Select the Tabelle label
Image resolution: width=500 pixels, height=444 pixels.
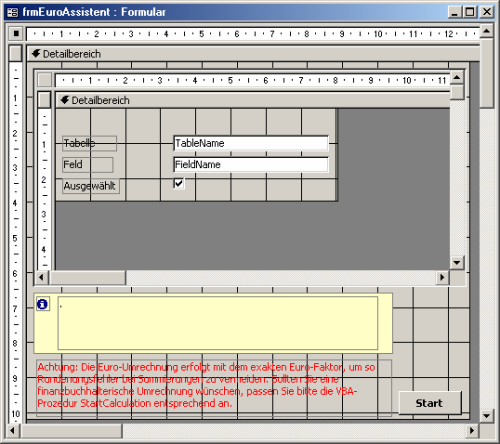point(89,143)
